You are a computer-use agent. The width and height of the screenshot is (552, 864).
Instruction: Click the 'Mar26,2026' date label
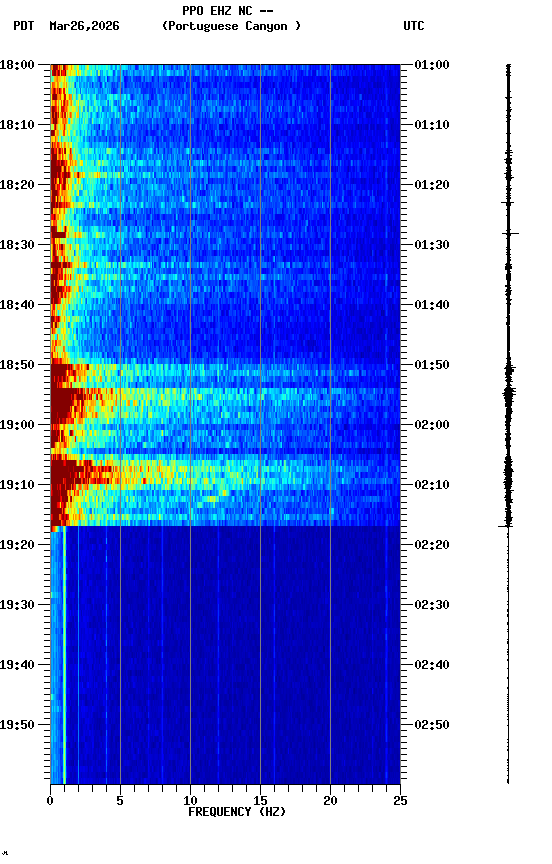tap(84, 26)
